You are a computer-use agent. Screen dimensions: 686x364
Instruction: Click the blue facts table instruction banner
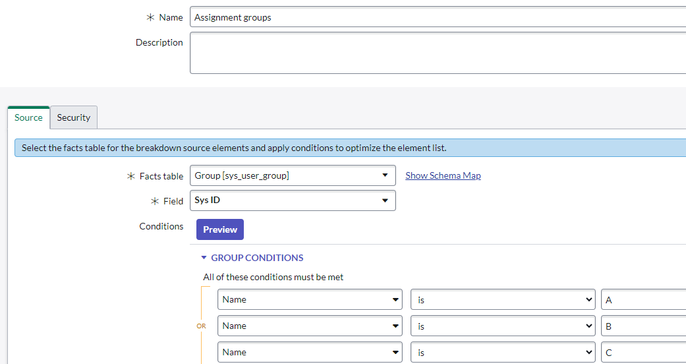pos(350,148)
